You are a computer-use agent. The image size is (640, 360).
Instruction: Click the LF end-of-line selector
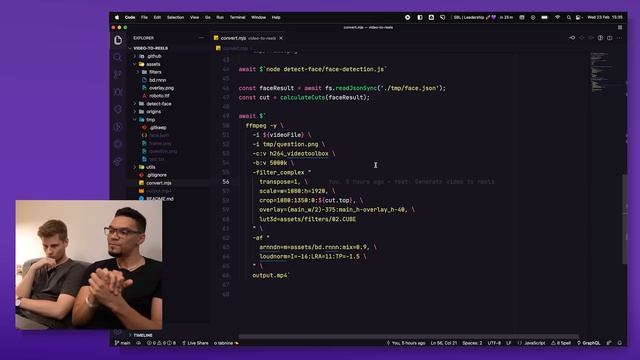[509, 343]
